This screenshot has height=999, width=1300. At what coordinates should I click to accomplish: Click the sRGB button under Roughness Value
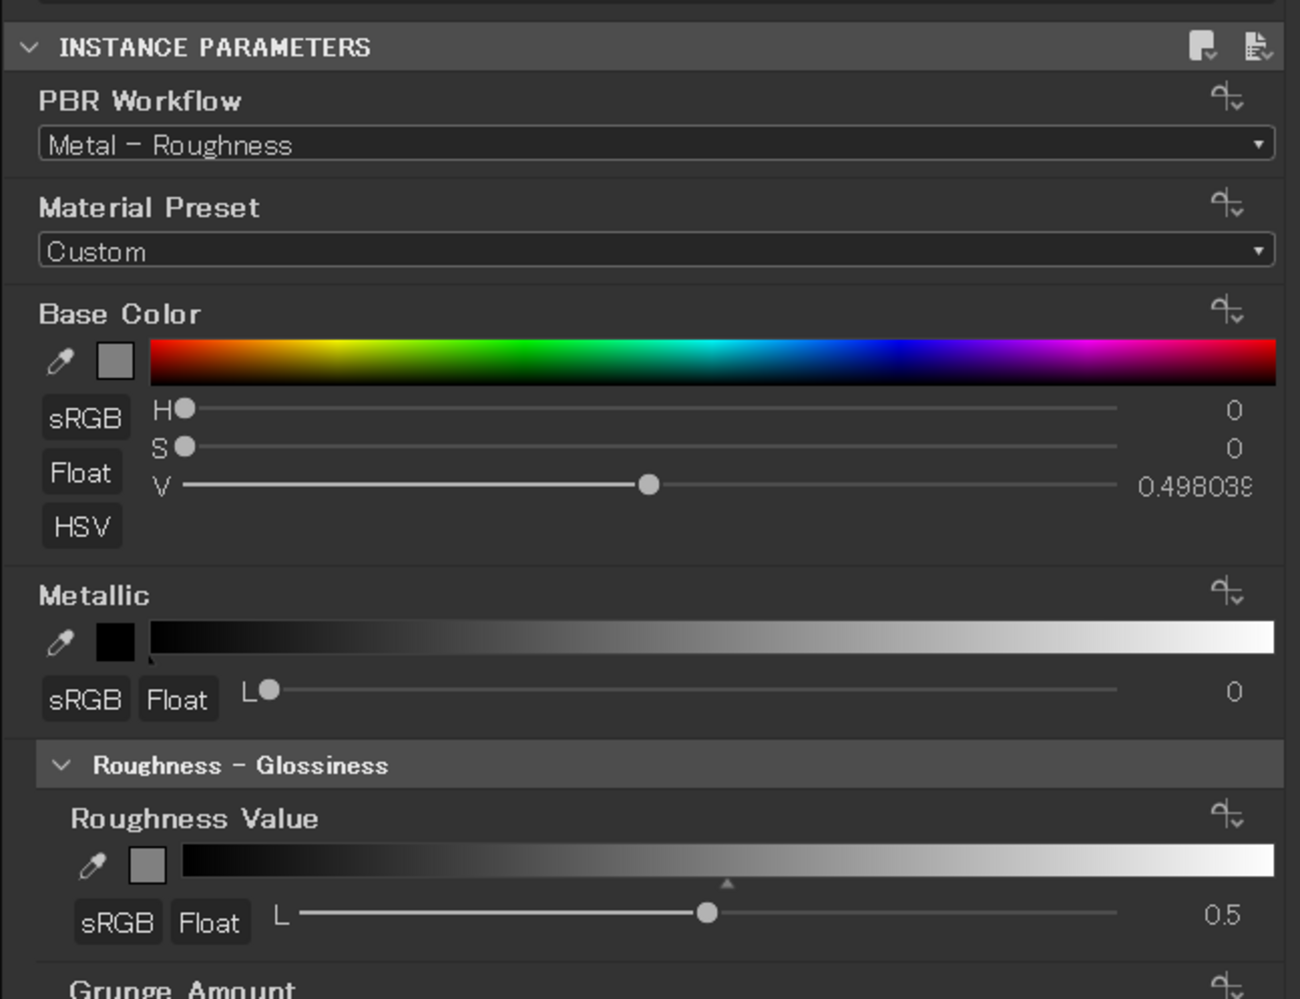117,922
